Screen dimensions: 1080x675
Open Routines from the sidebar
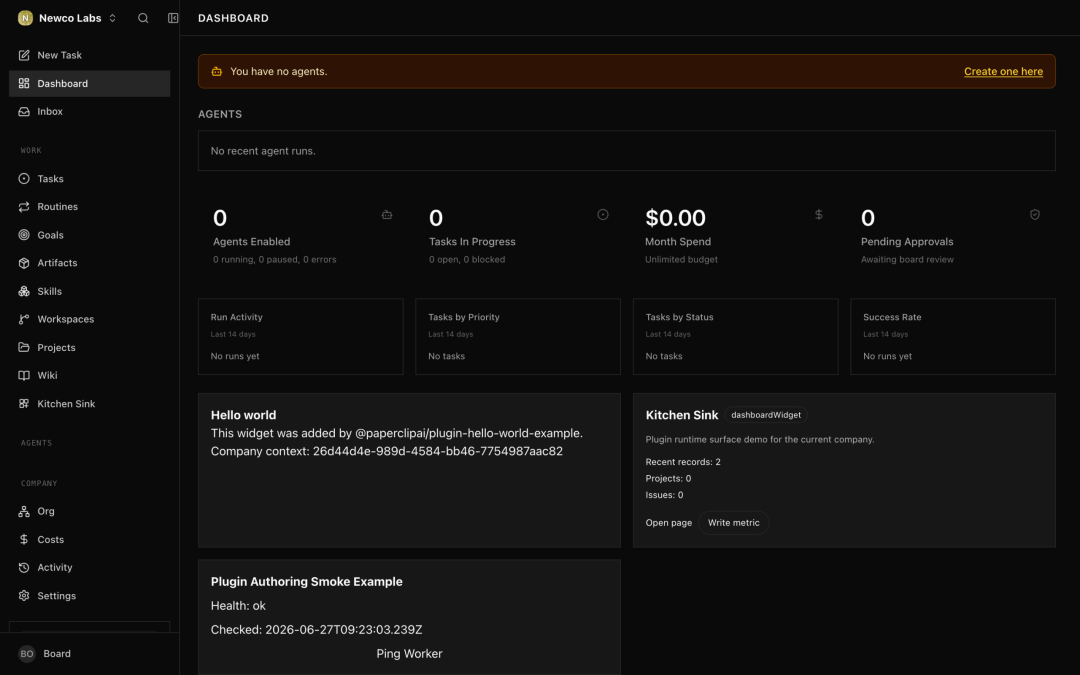tap(90, 207)
